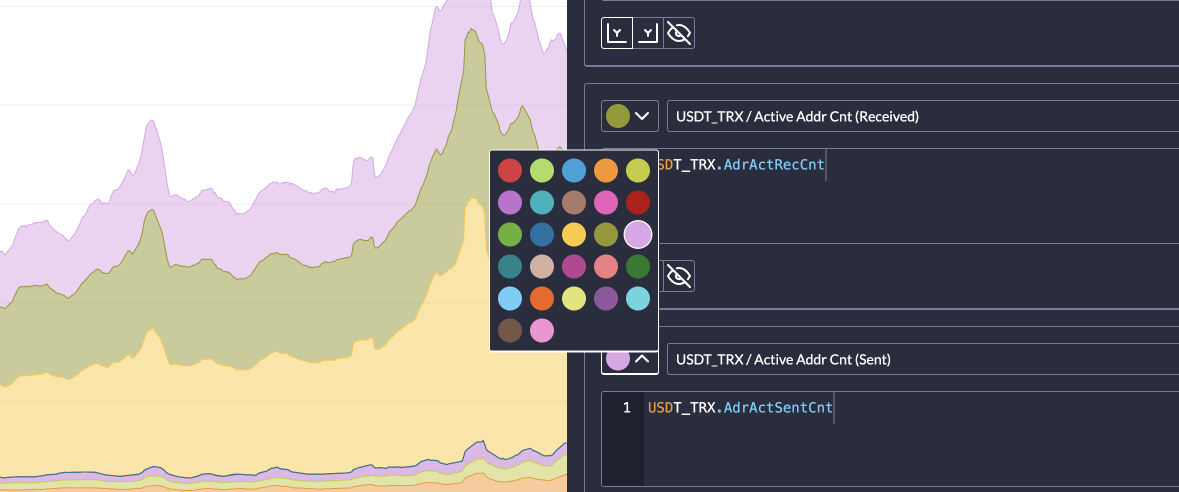Hide series using top crossed-eye icon
This screenshot has width=1179, height=492.
pyautogui.click(x=679, y=33)
